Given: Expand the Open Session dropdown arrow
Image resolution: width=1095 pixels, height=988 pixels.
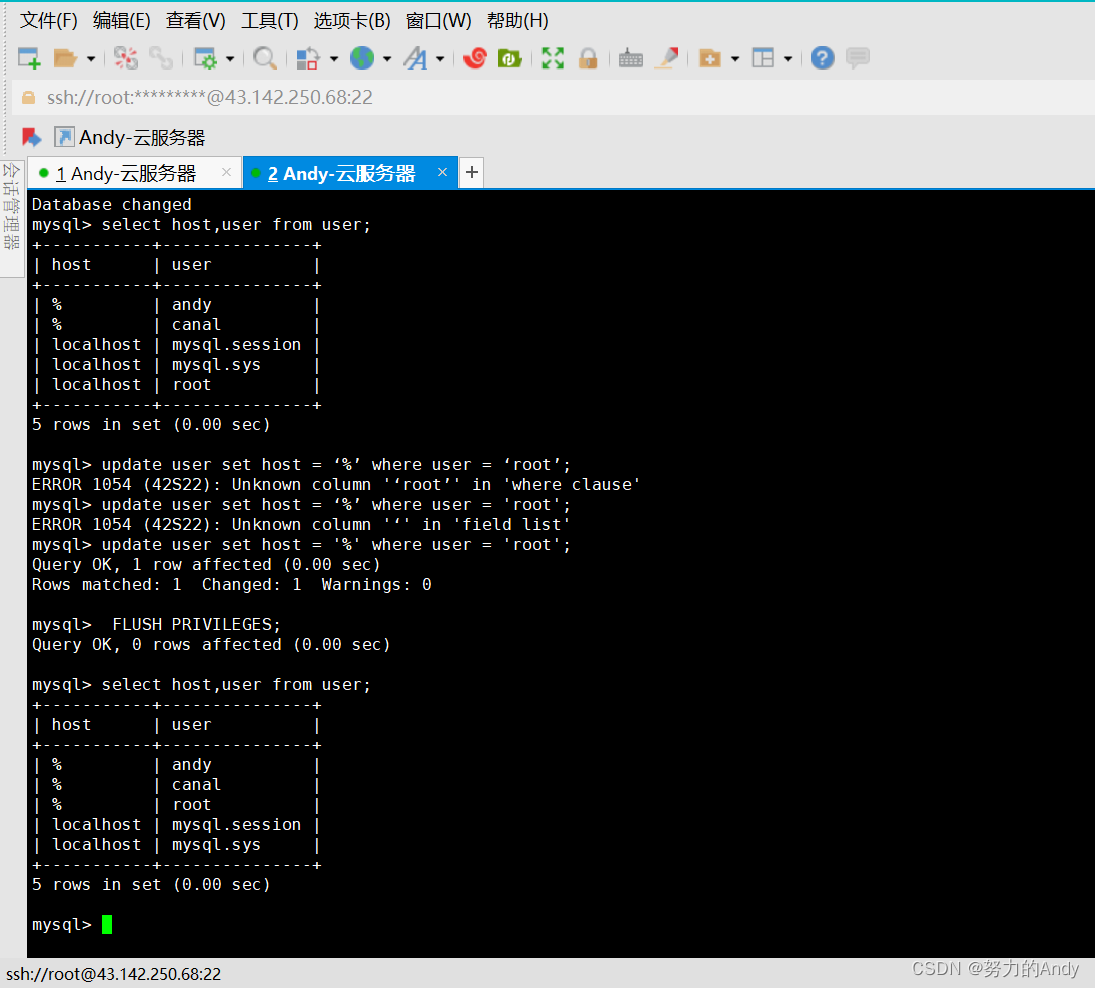Looking at the screenshot, I should point(91,59).
